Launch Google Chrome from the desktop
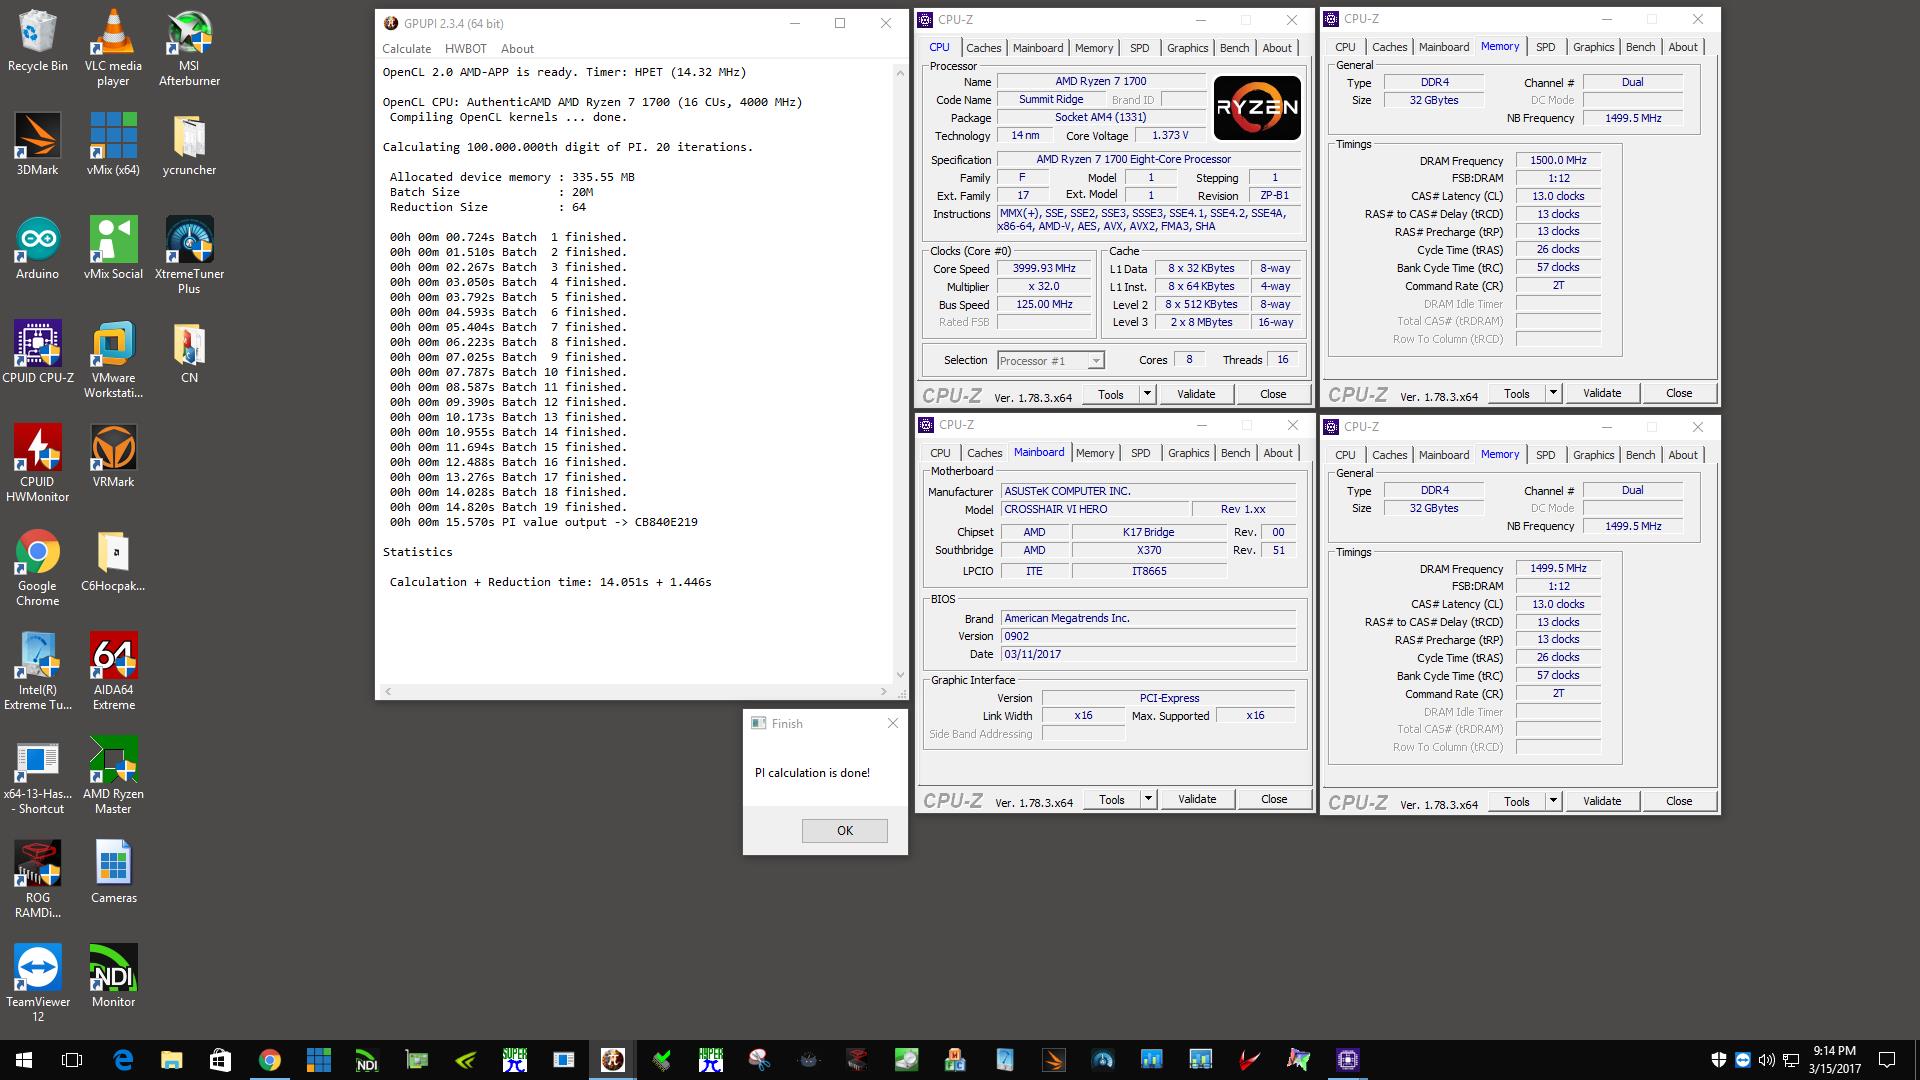The image size is (1920, 1080). [x=37, y=568]
